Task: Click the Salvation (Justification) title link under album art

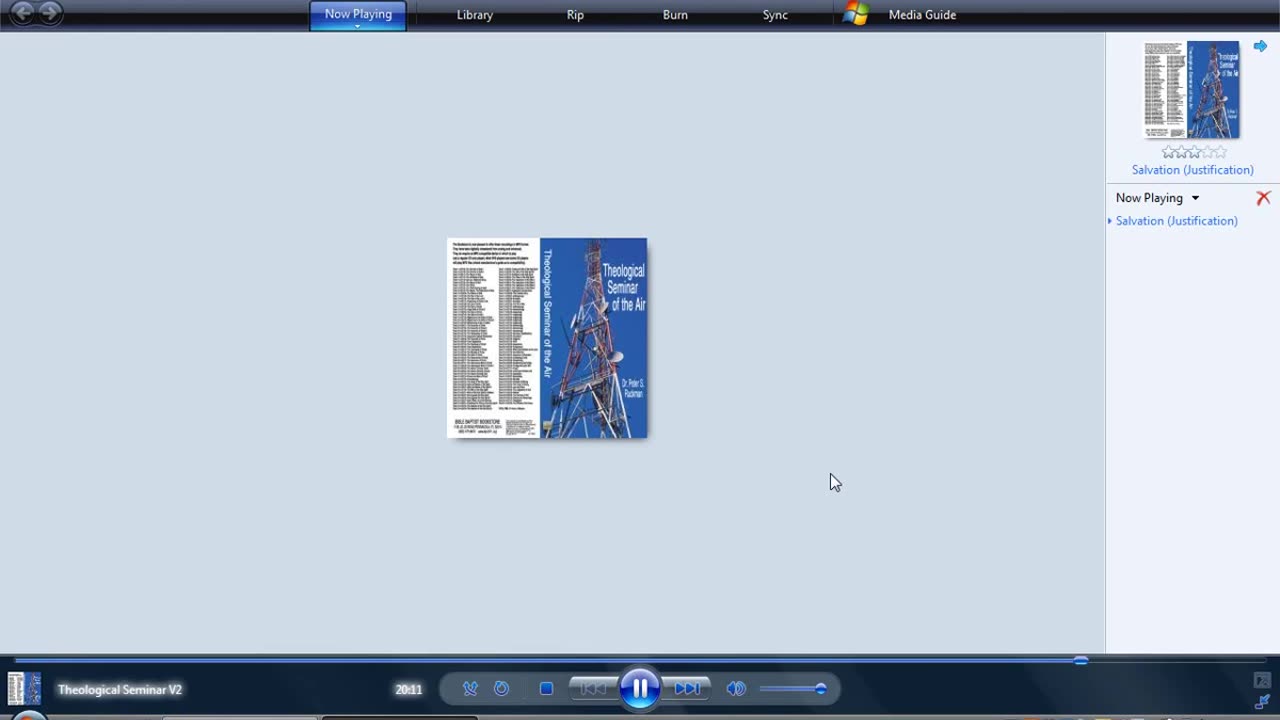Action: (1192, 170)
